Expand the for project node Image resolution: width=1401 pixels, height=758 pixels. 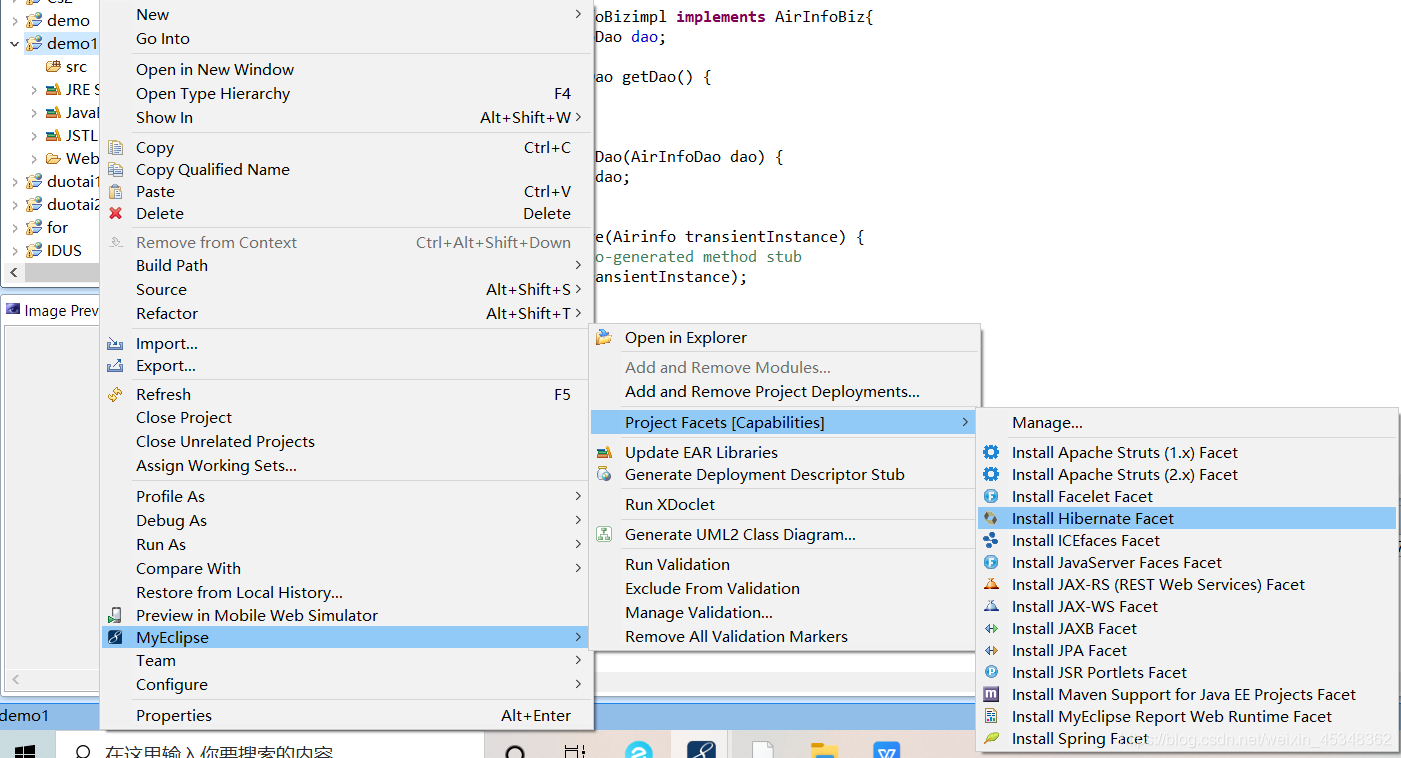(x=15, y=228)
